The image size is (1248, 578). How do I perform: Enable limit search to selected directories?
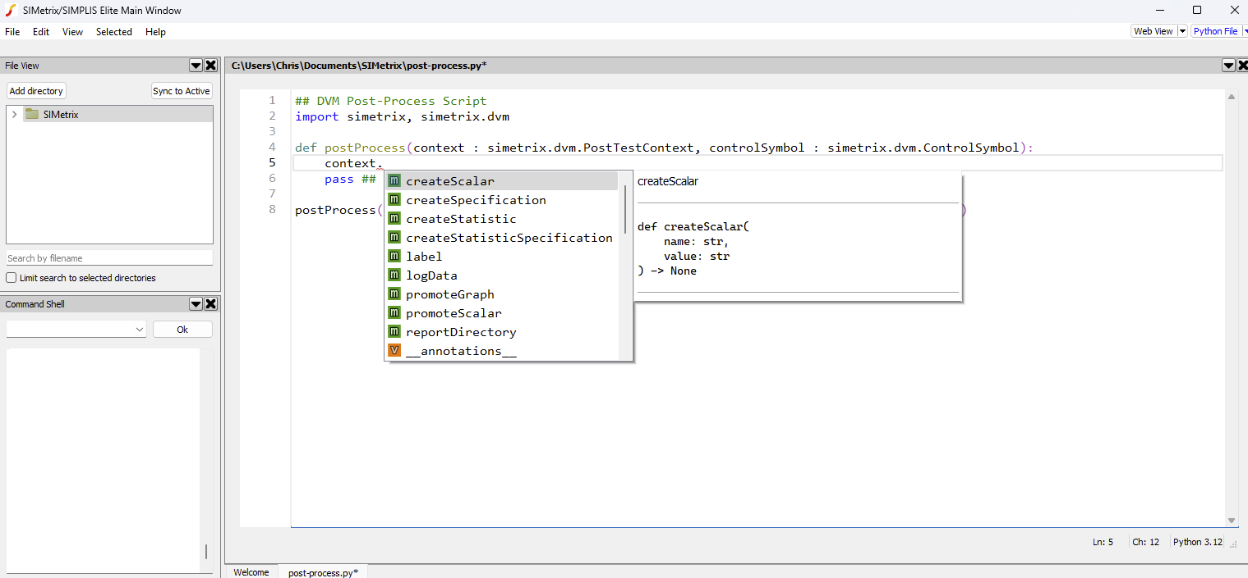[x=9, y=277]
